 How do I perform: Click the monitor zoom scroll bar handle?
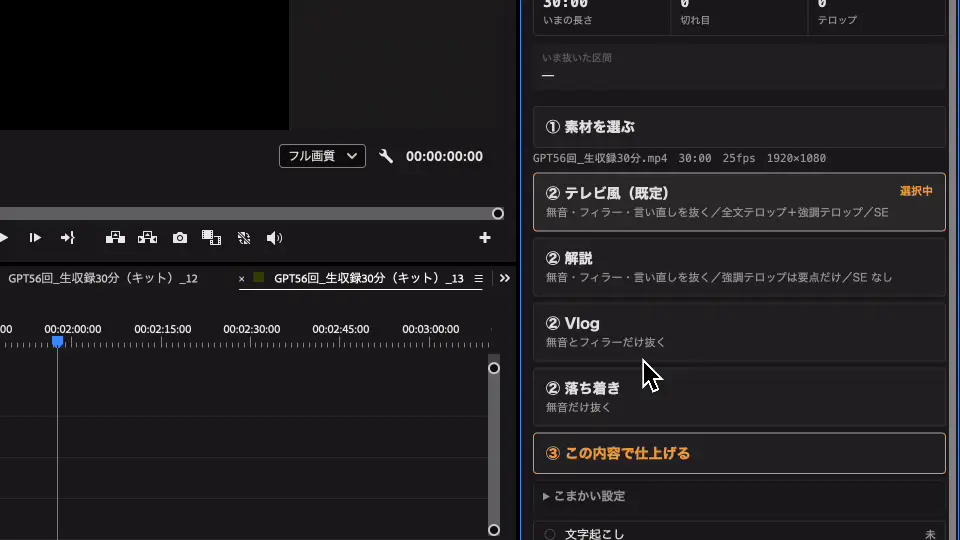click(498, 214)
